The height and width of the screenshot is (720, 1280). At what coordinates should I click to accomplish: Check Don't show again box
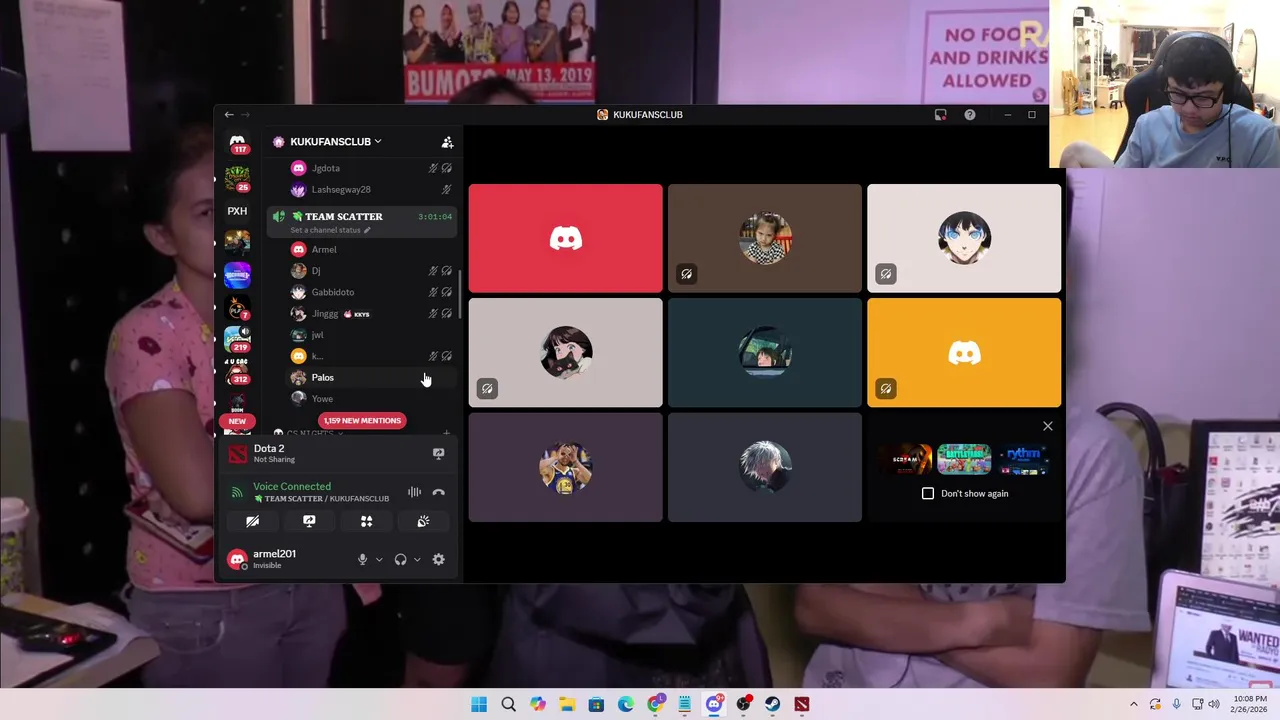click(928, 493)
